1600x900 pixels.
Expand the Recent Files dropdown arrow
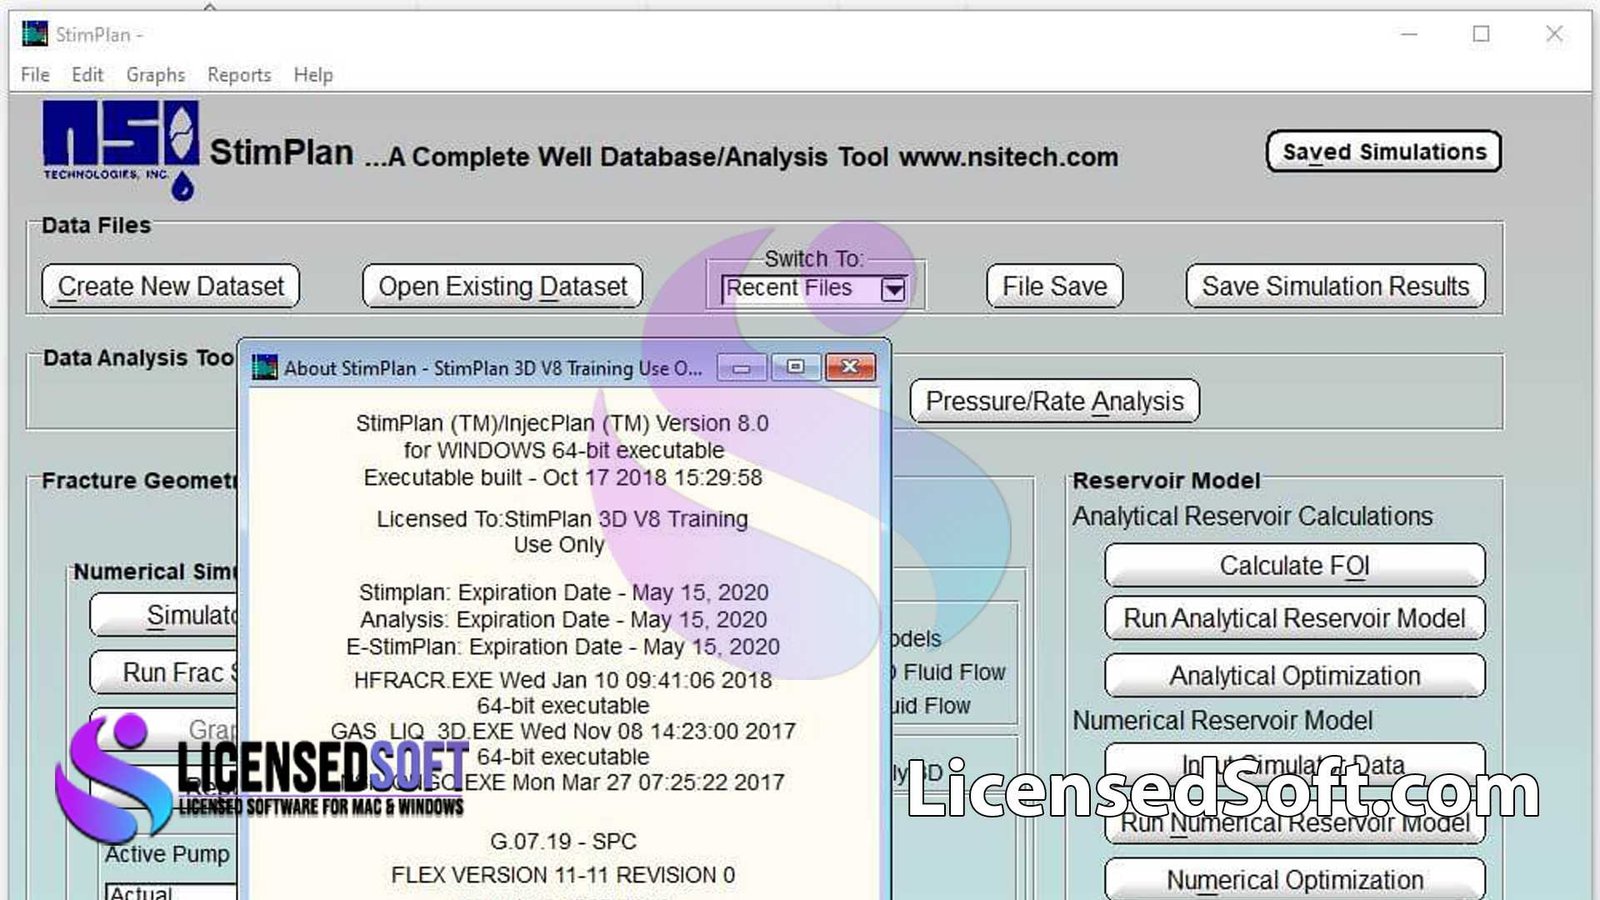coord(893,290)
